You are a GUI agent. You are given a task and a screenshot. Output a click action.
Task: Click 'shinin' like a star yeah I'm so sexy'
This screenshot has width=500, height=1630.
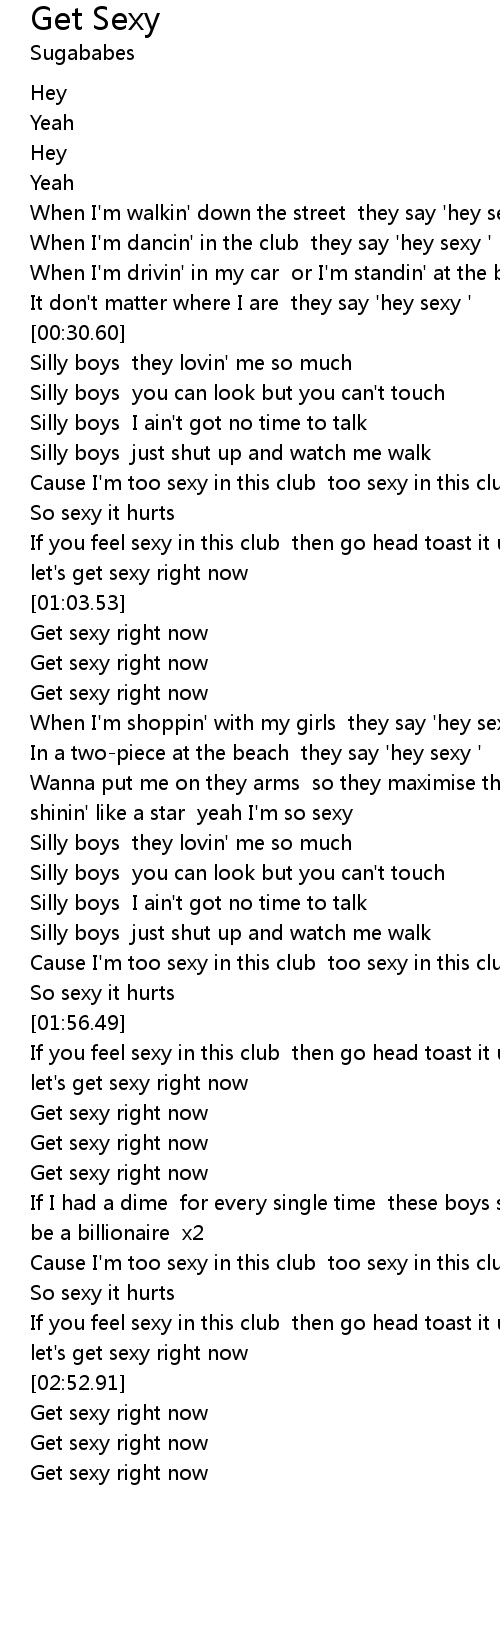191,813
